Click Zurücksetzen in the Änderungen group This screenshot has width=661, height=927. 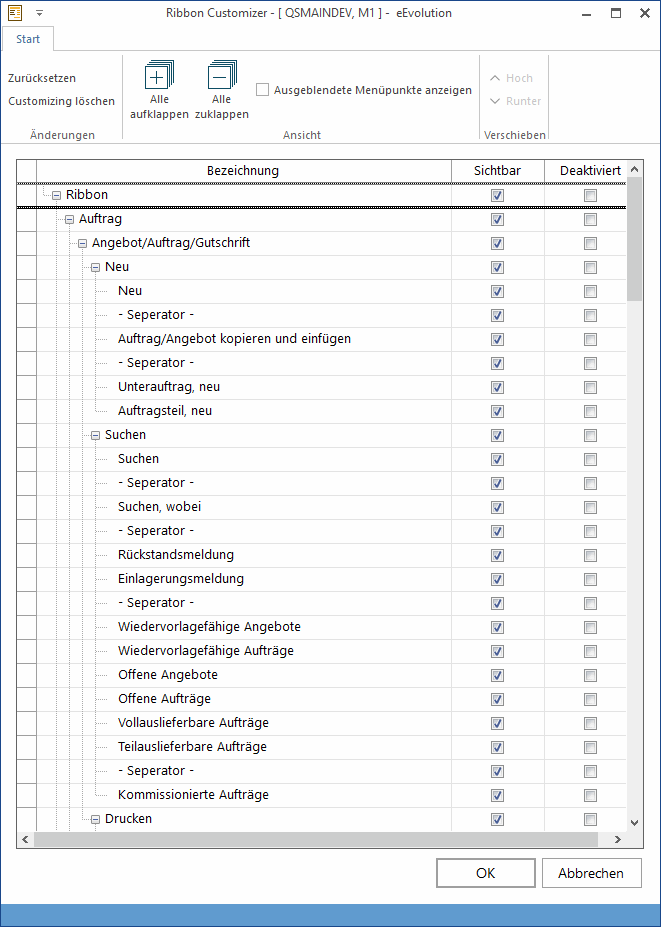click(42, 78)
